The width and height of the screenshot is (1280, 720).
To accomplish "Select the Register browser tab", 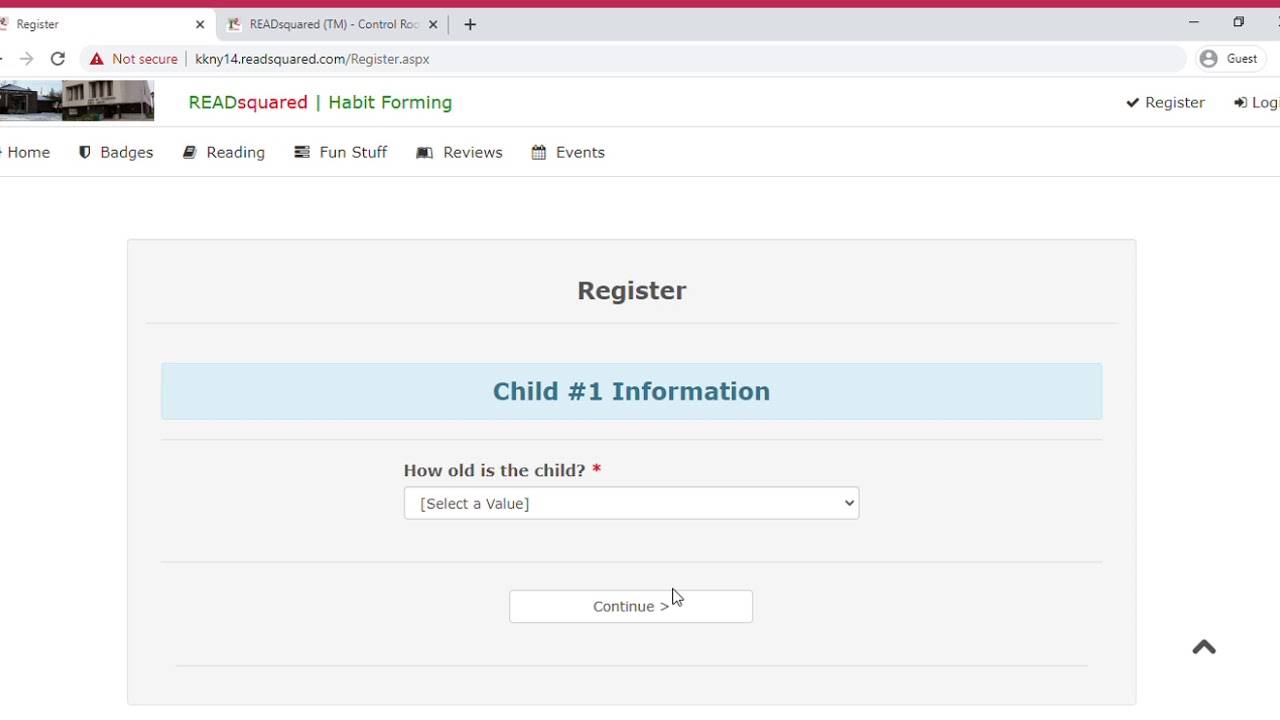I will pos(100,24).
